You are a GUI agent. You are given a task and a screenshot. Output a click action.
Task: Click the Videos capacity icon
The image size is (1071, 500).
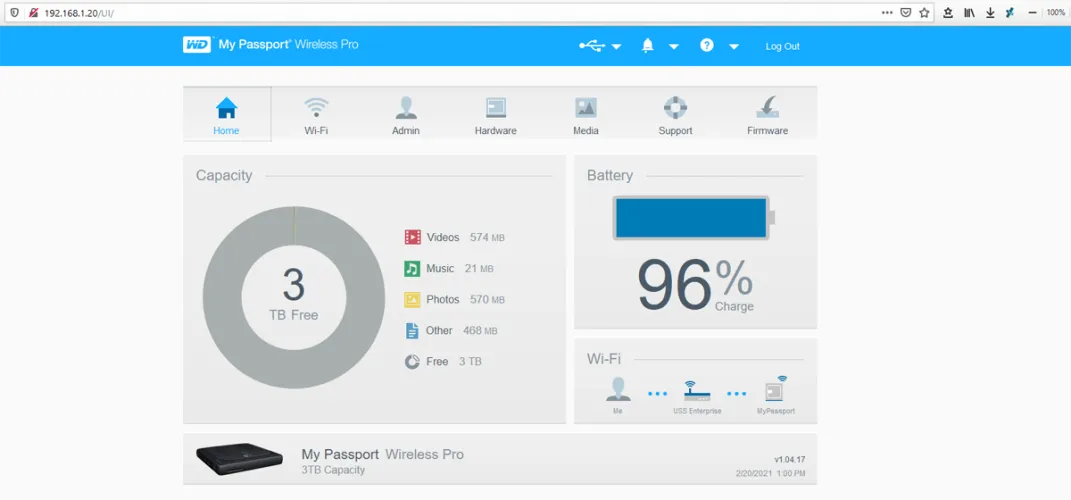412,237
